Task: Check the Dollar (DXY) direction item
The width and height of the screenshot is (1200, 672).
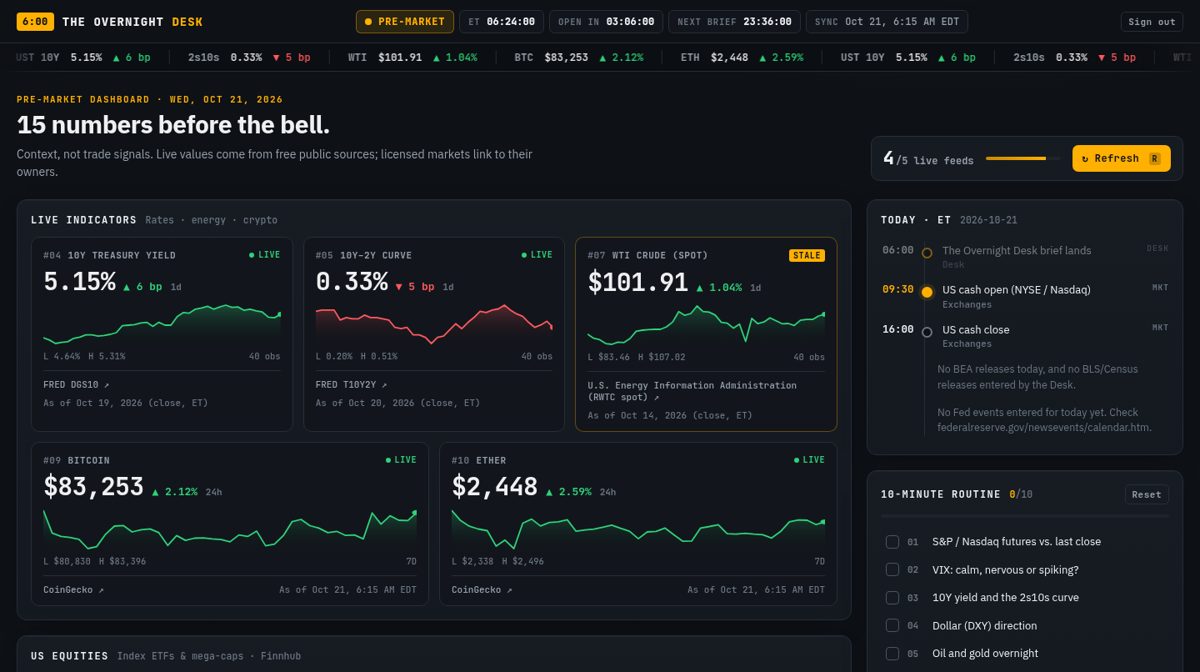Action: (x=892, y=626)
